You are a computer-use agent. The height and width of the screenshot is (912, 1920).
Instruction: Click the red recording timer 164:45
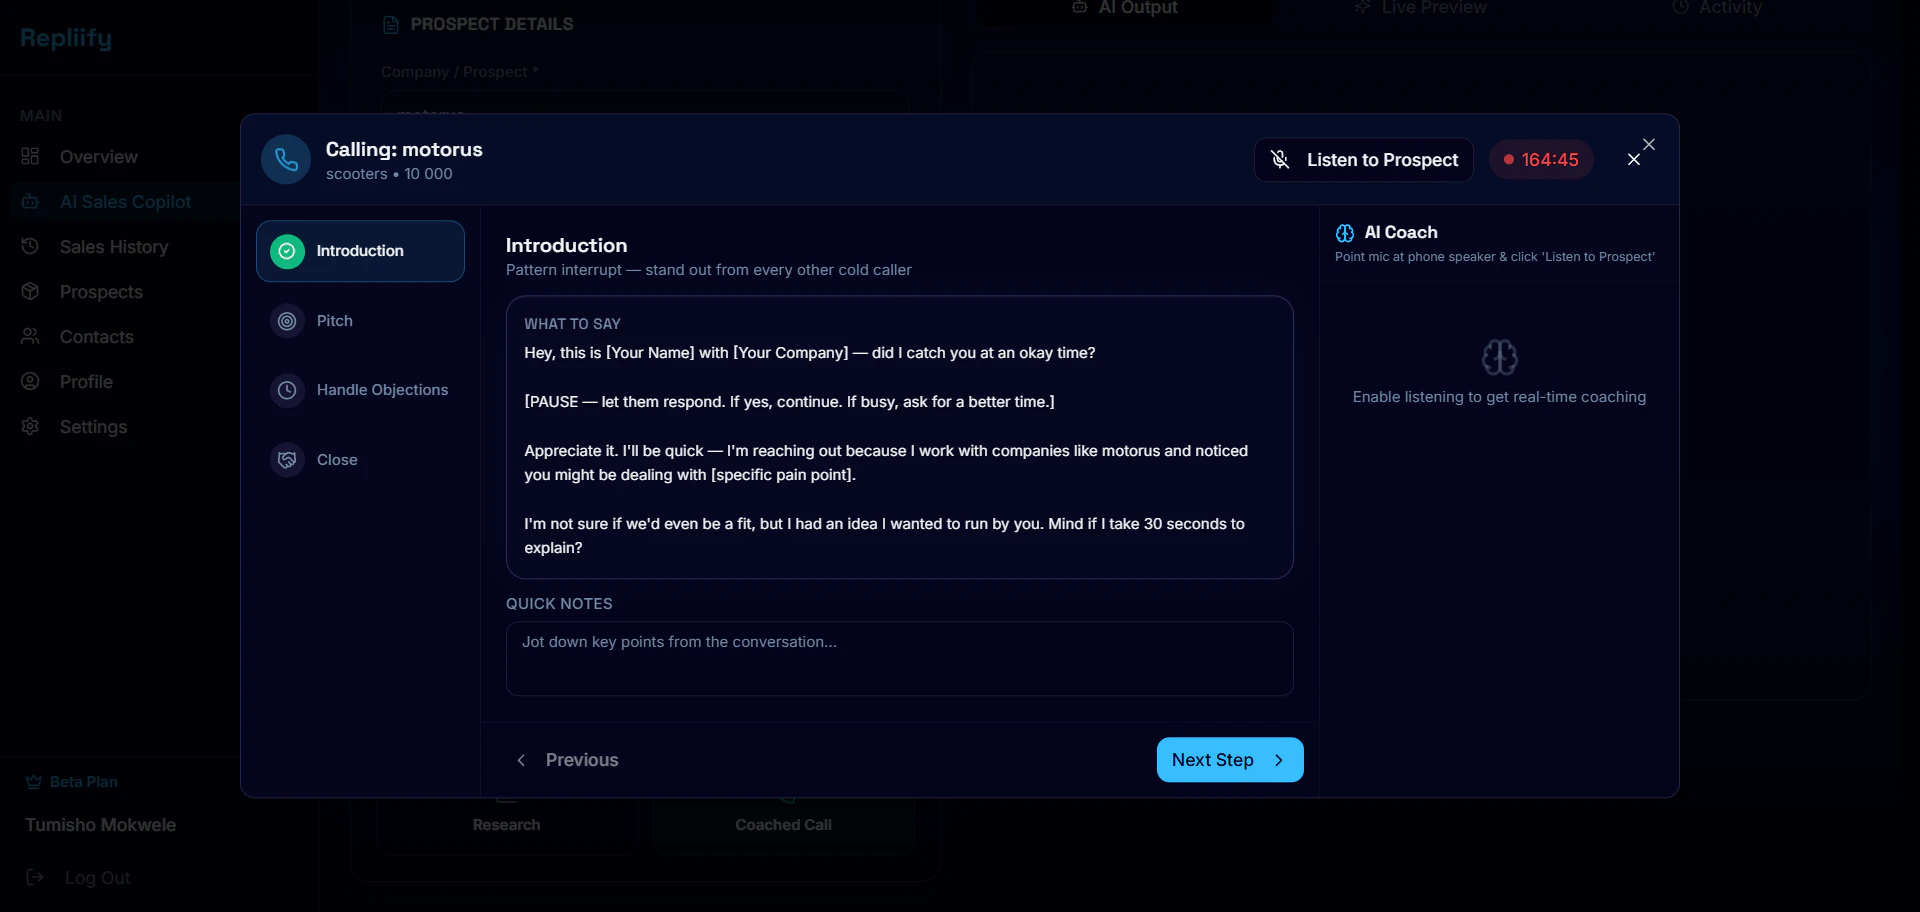(1541, 160)
